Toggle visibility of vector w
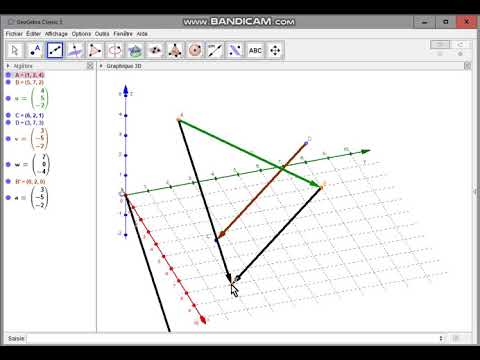 tap(8, 164)
